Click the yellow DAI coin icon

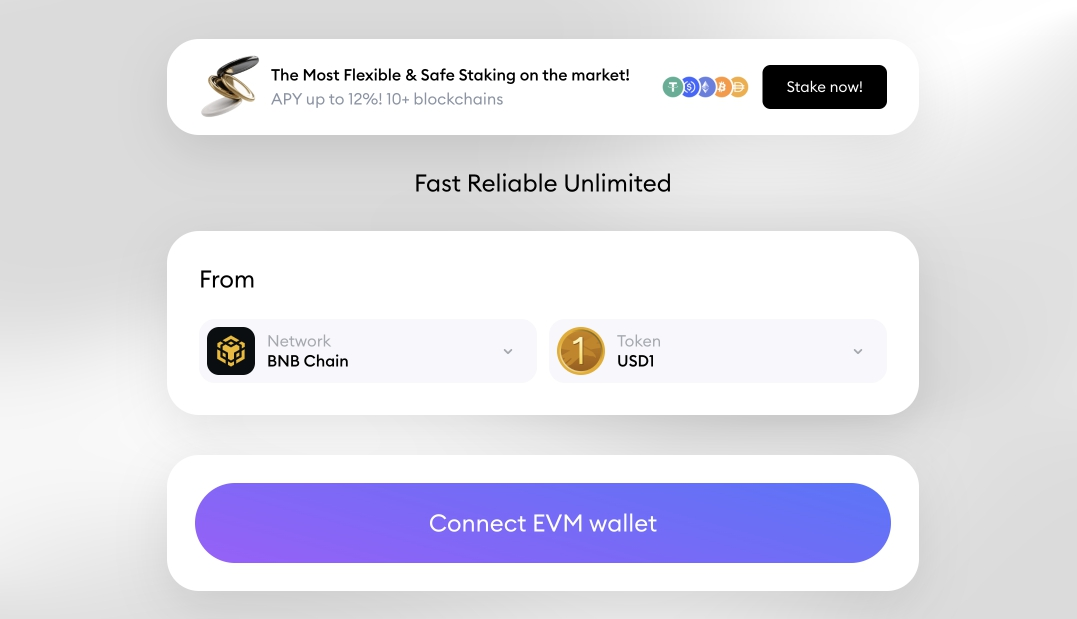tap(739, 87)
